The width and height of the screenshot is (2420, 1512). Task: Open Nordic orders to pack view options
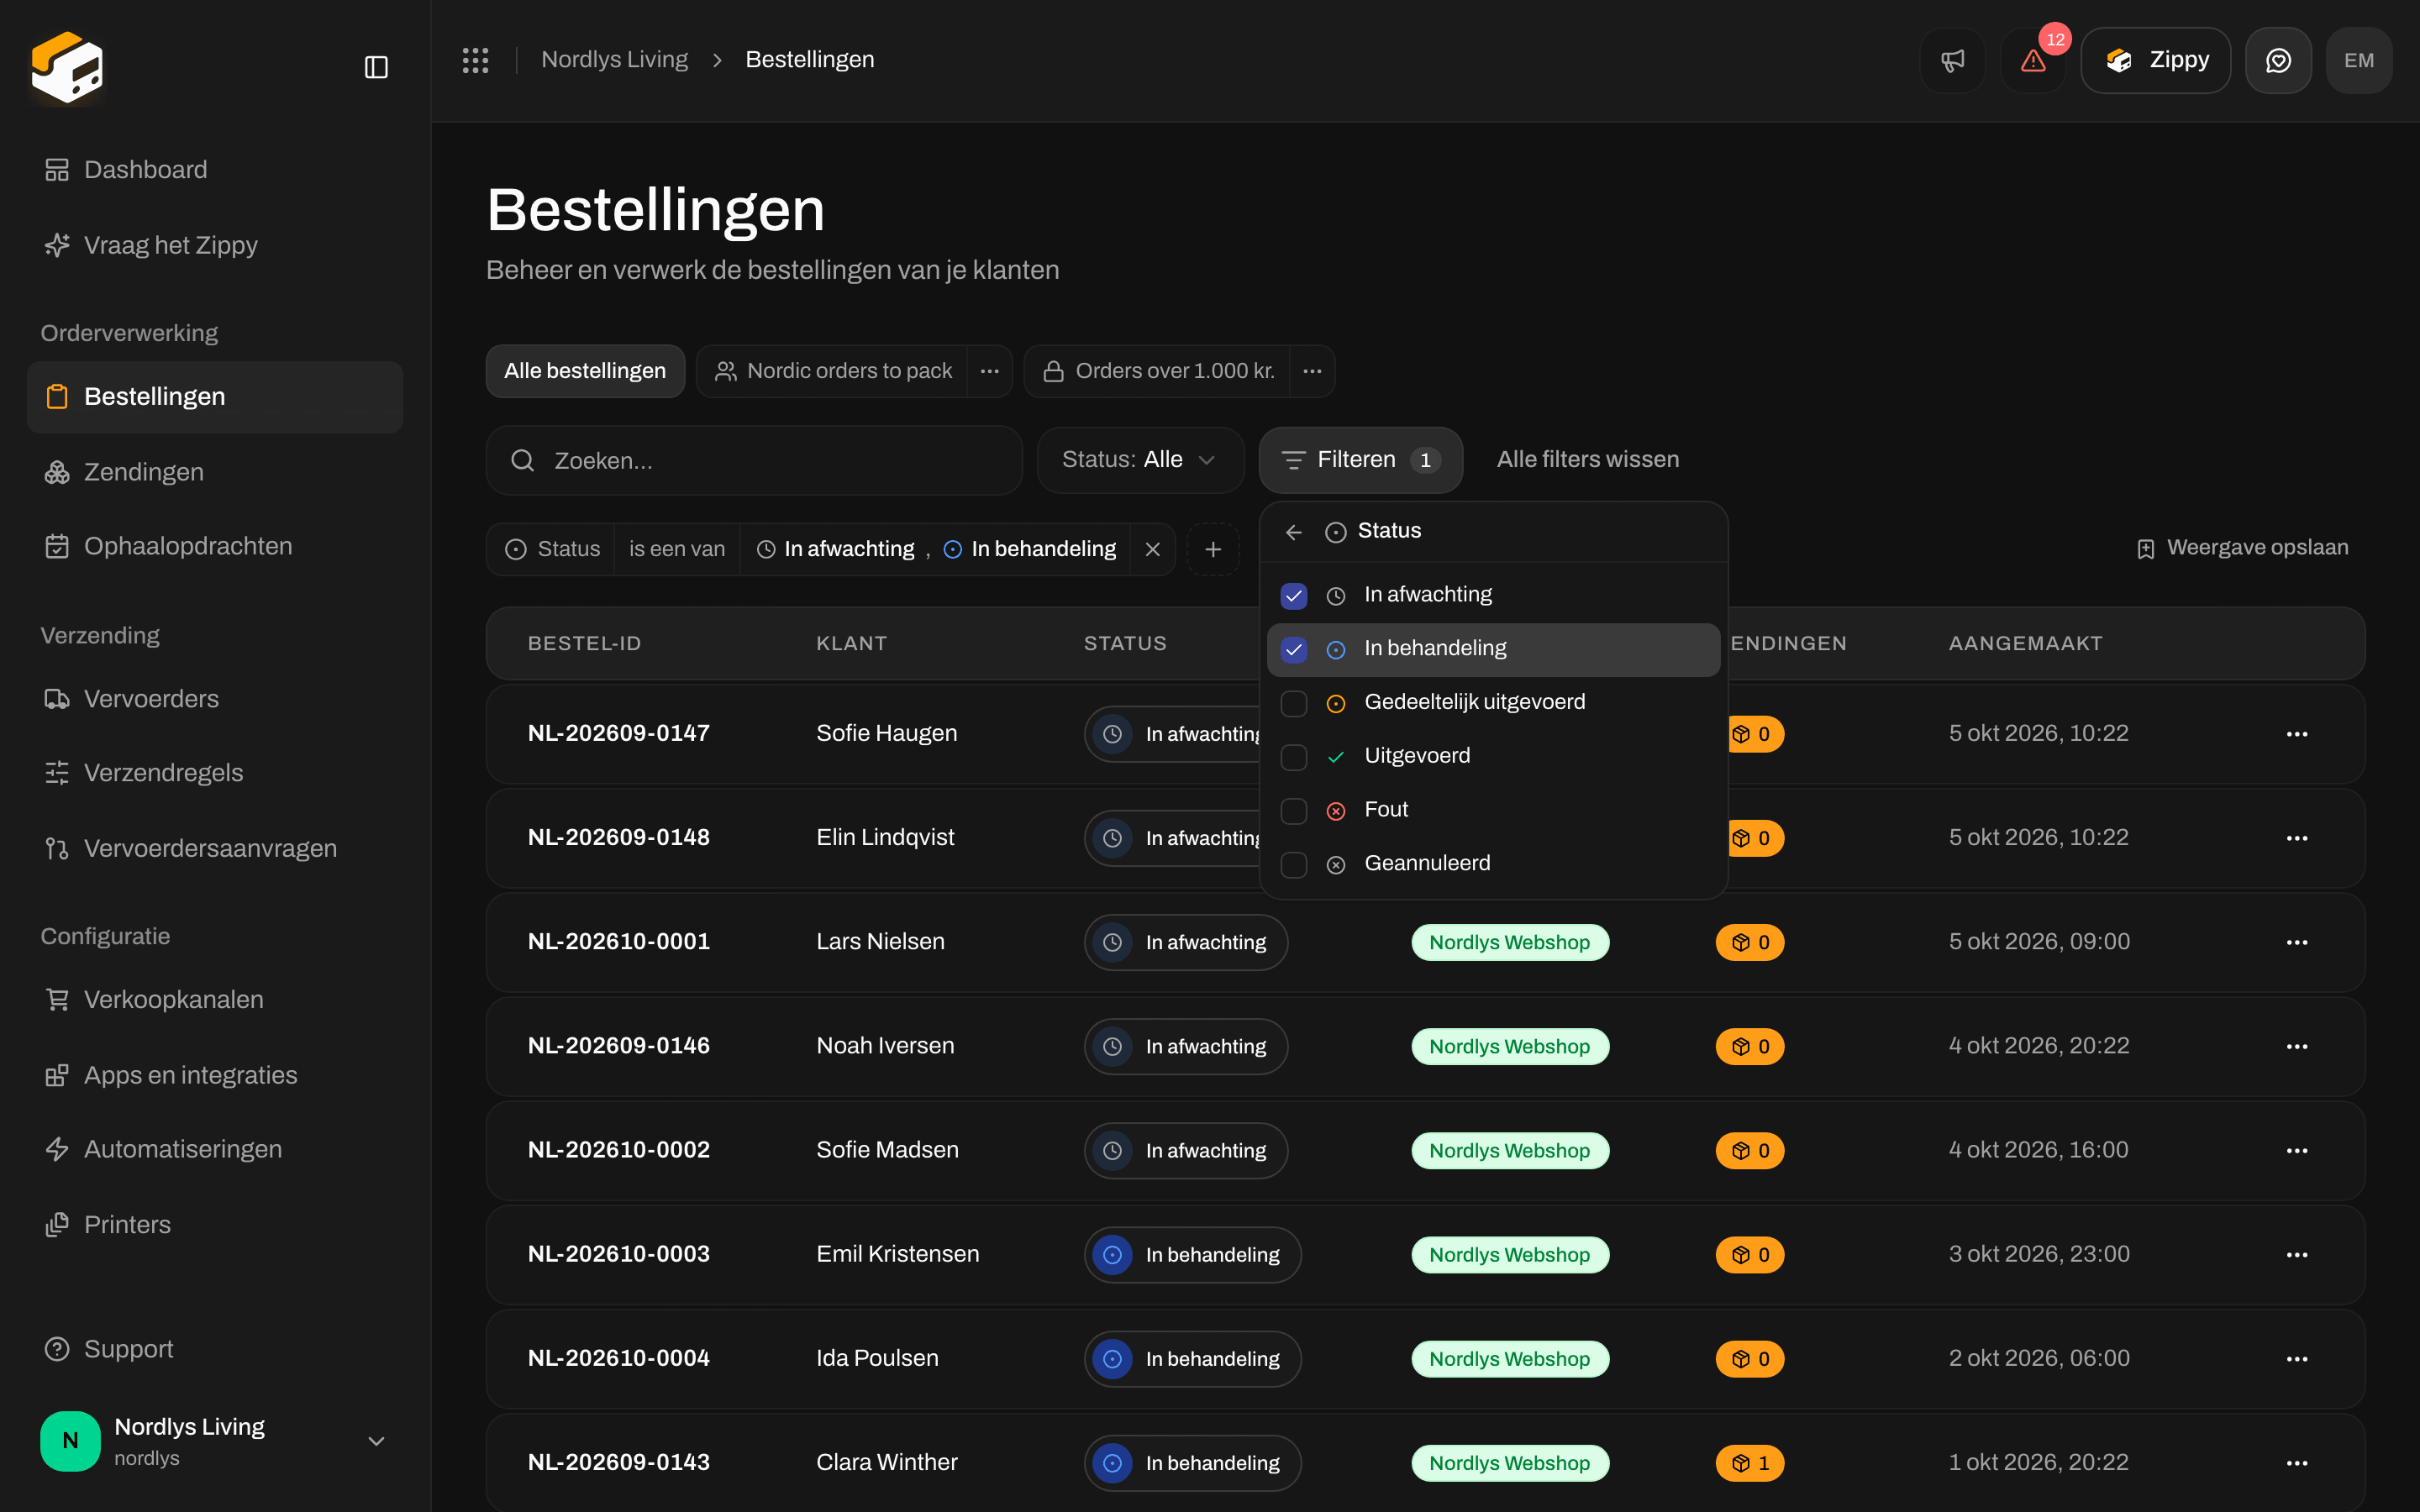pos(990,371)
